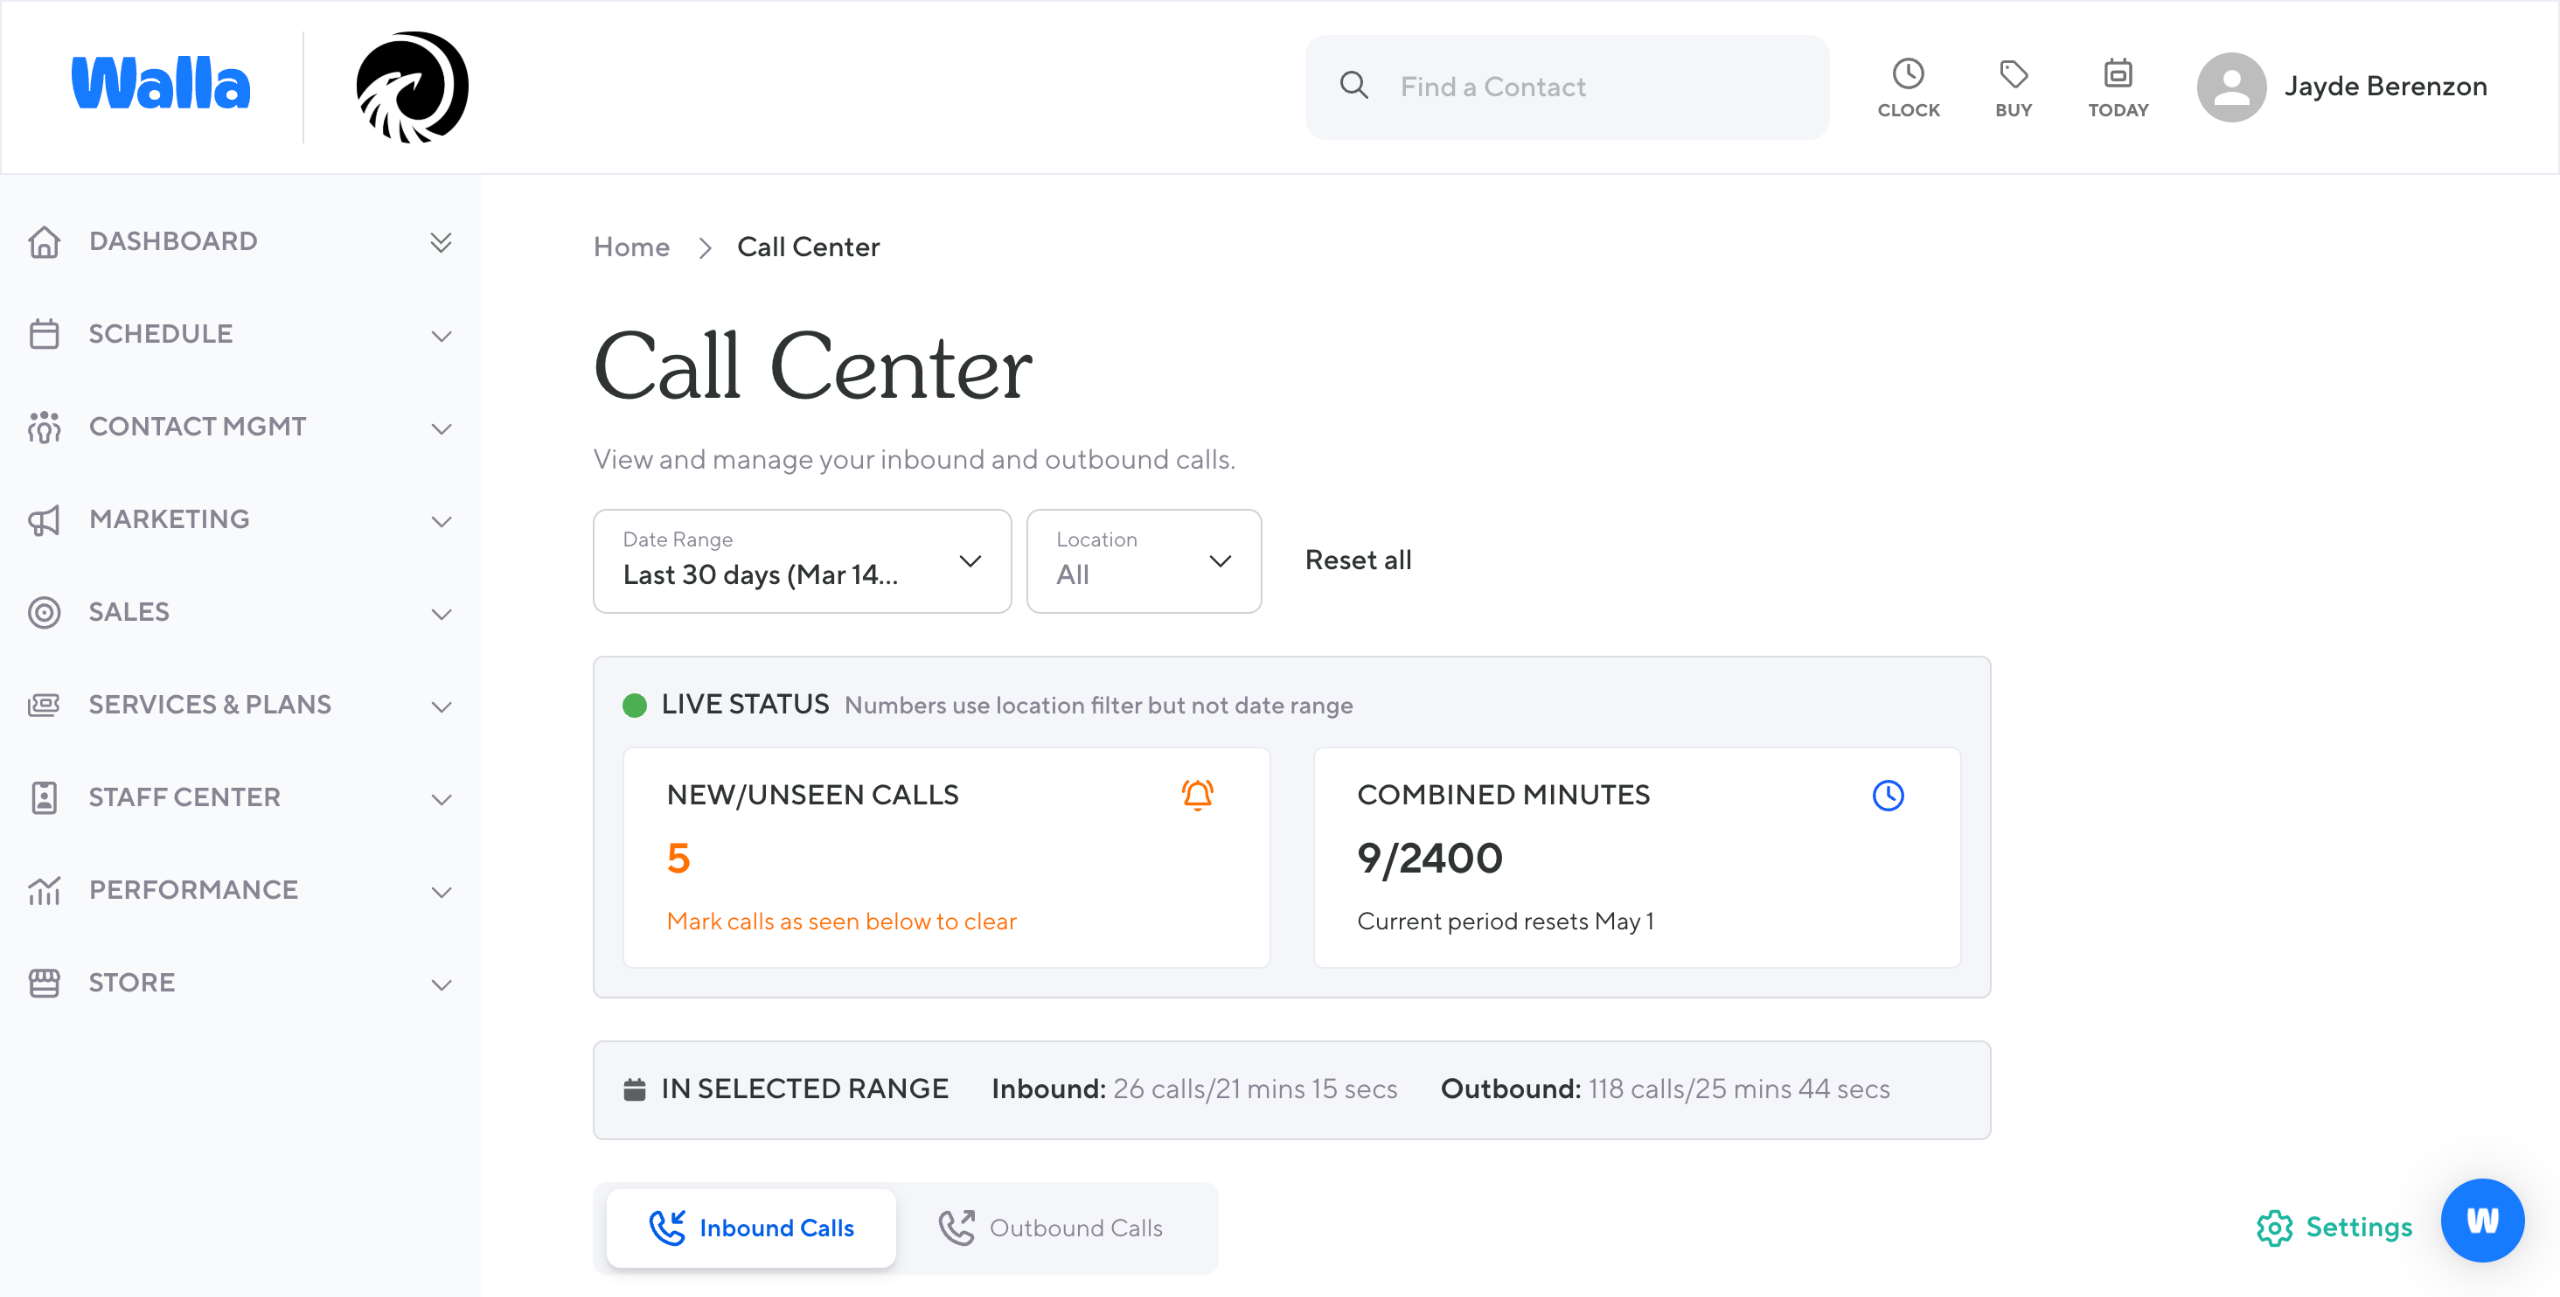Open the Clock icon in header
The image size is (2560, 1297).
pyautogui.click(x=1908, y=75)
